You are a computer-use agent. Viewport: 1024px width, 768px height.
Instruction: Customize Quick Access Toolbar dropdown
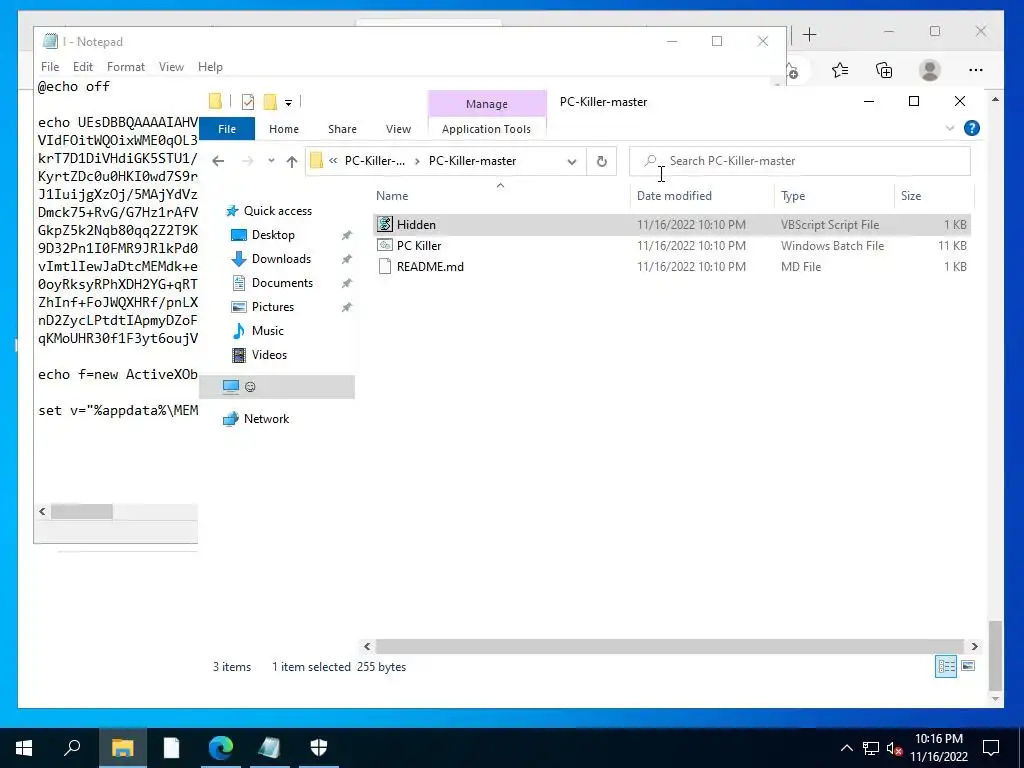288,102
